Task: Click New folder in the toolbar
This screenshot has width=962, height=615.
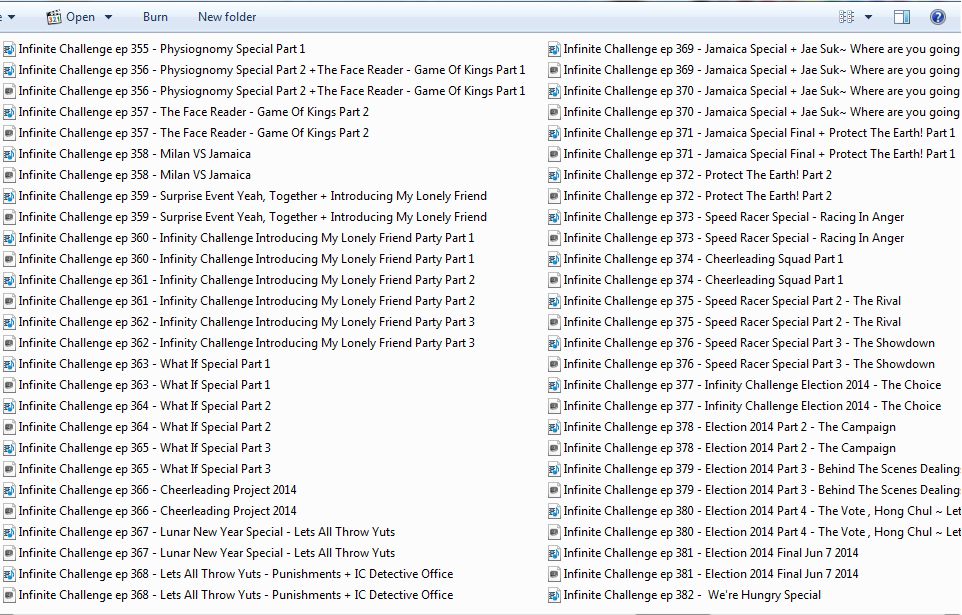Action: pyautogui.click(x=227, y=17)
